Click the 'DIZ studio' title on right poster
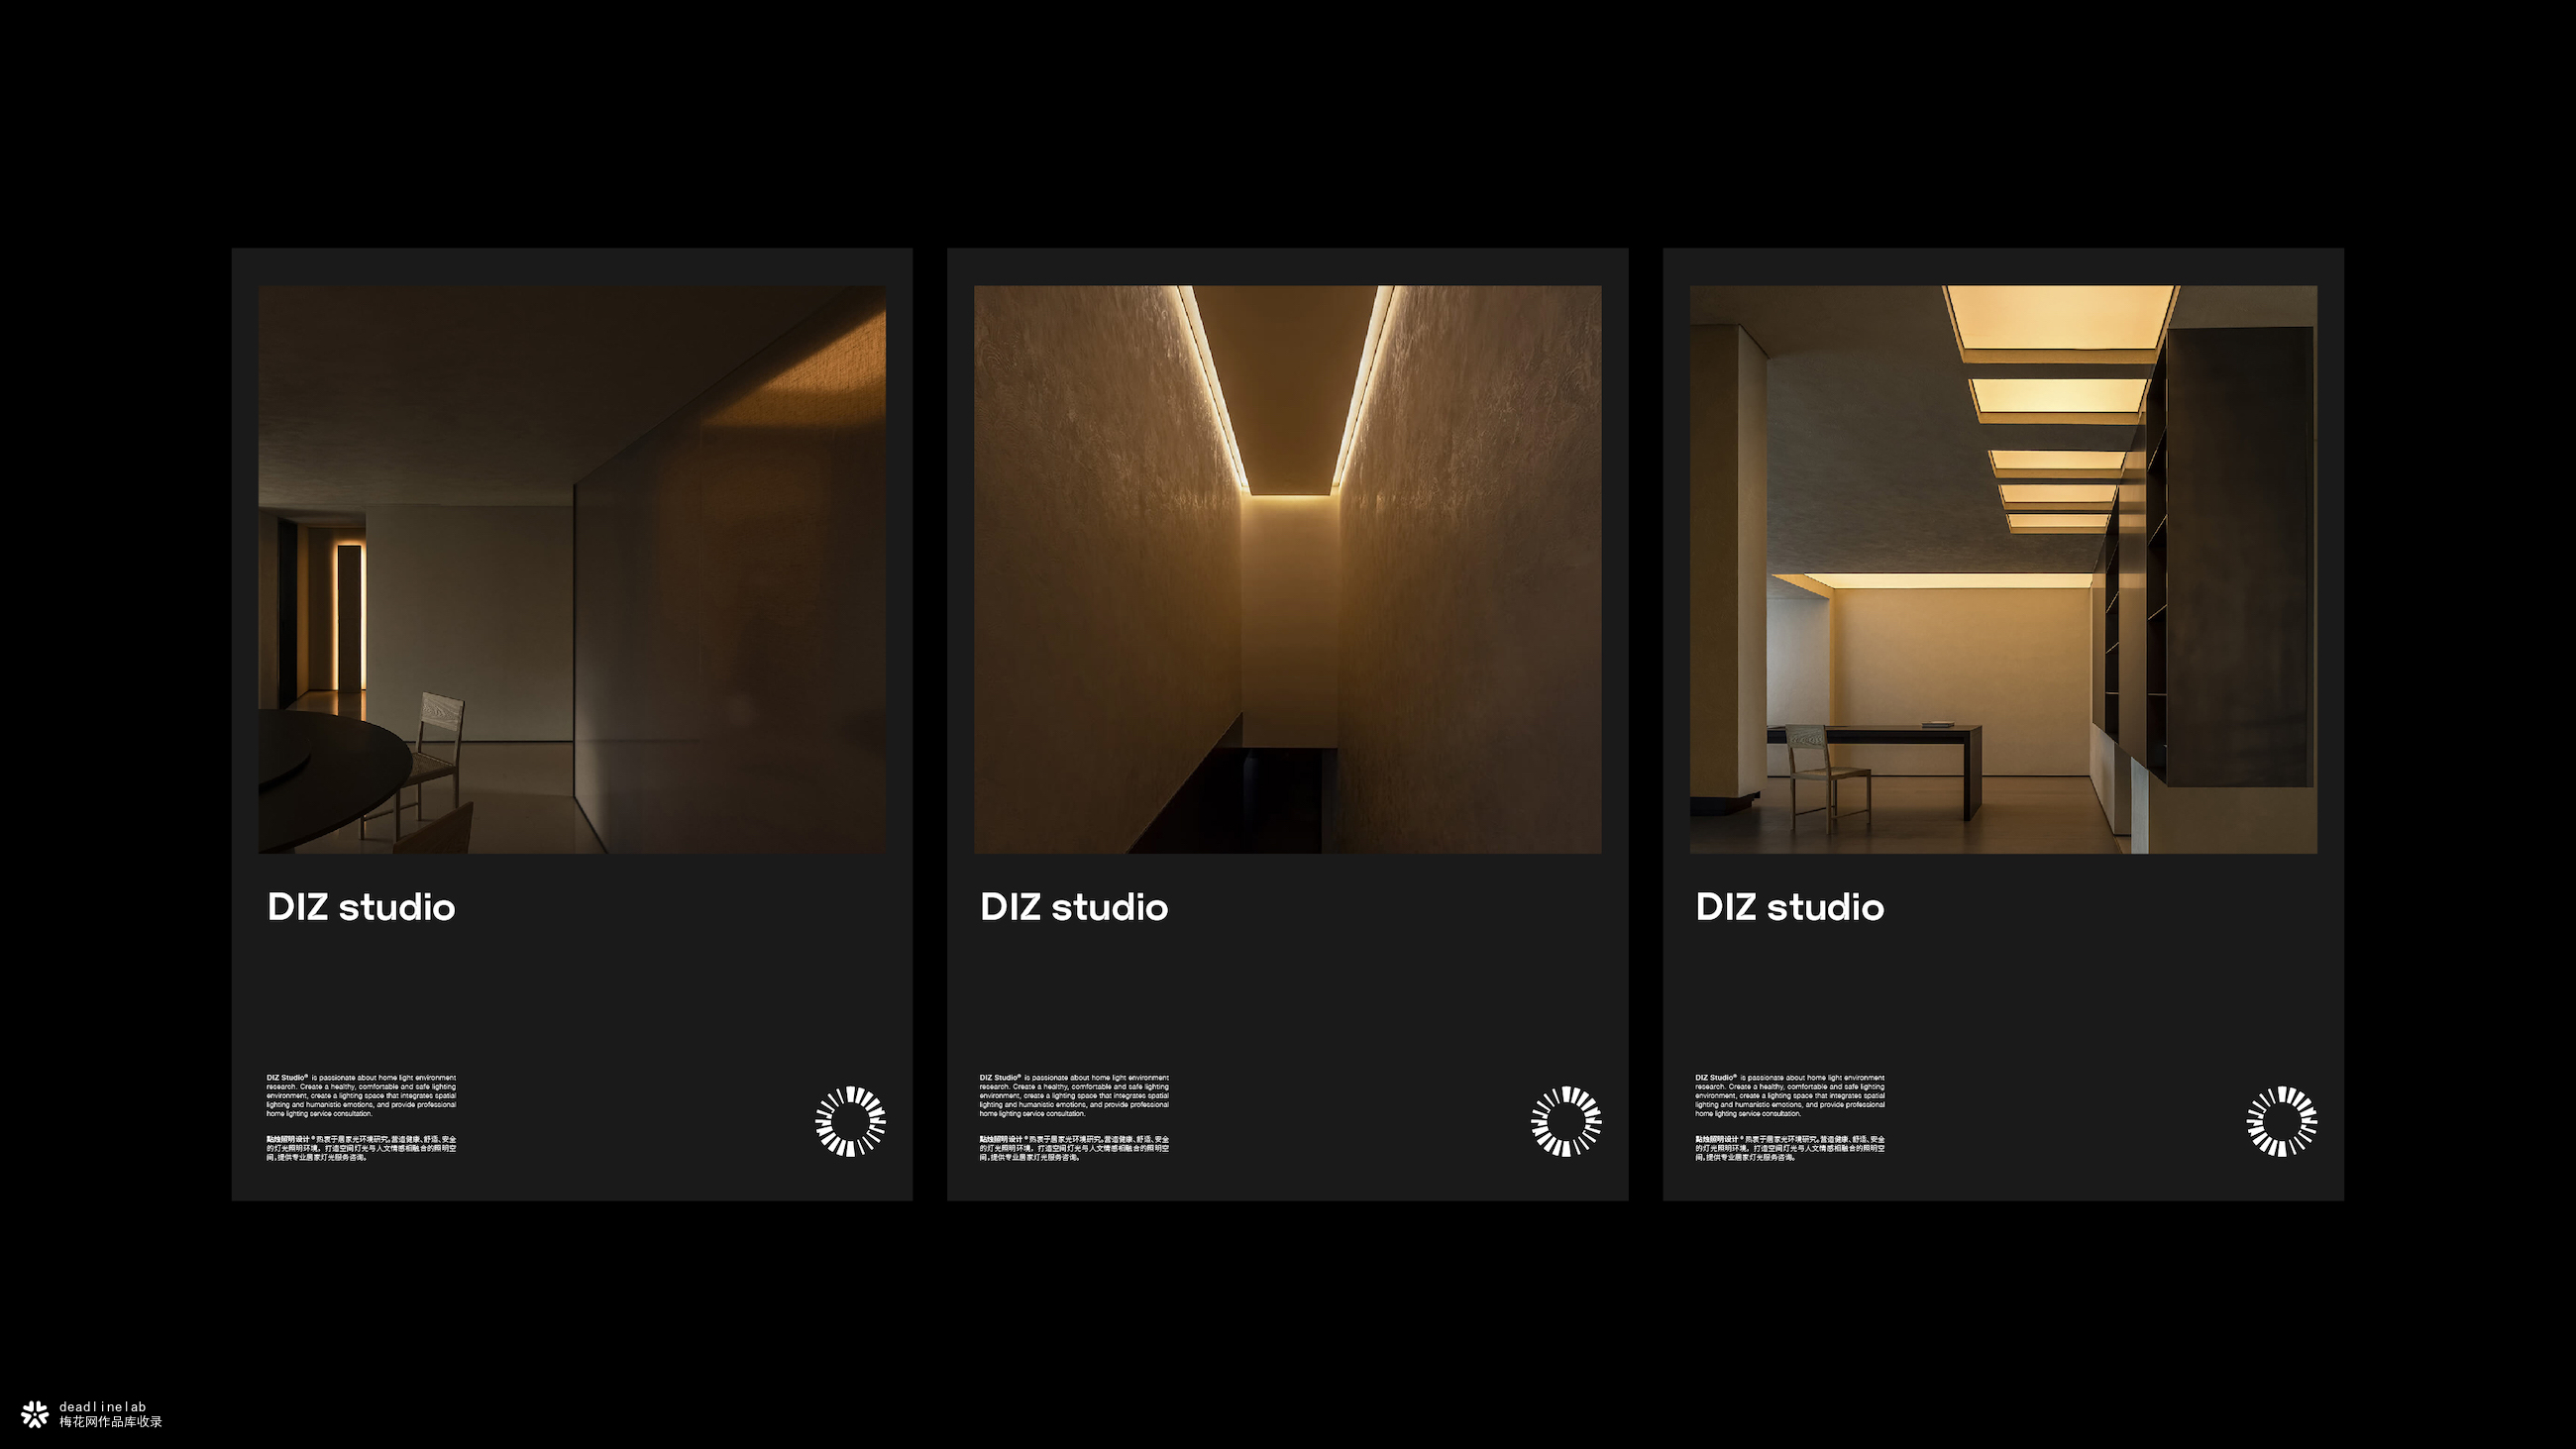This screenshot has height=1449, width=2576. 1790,907
